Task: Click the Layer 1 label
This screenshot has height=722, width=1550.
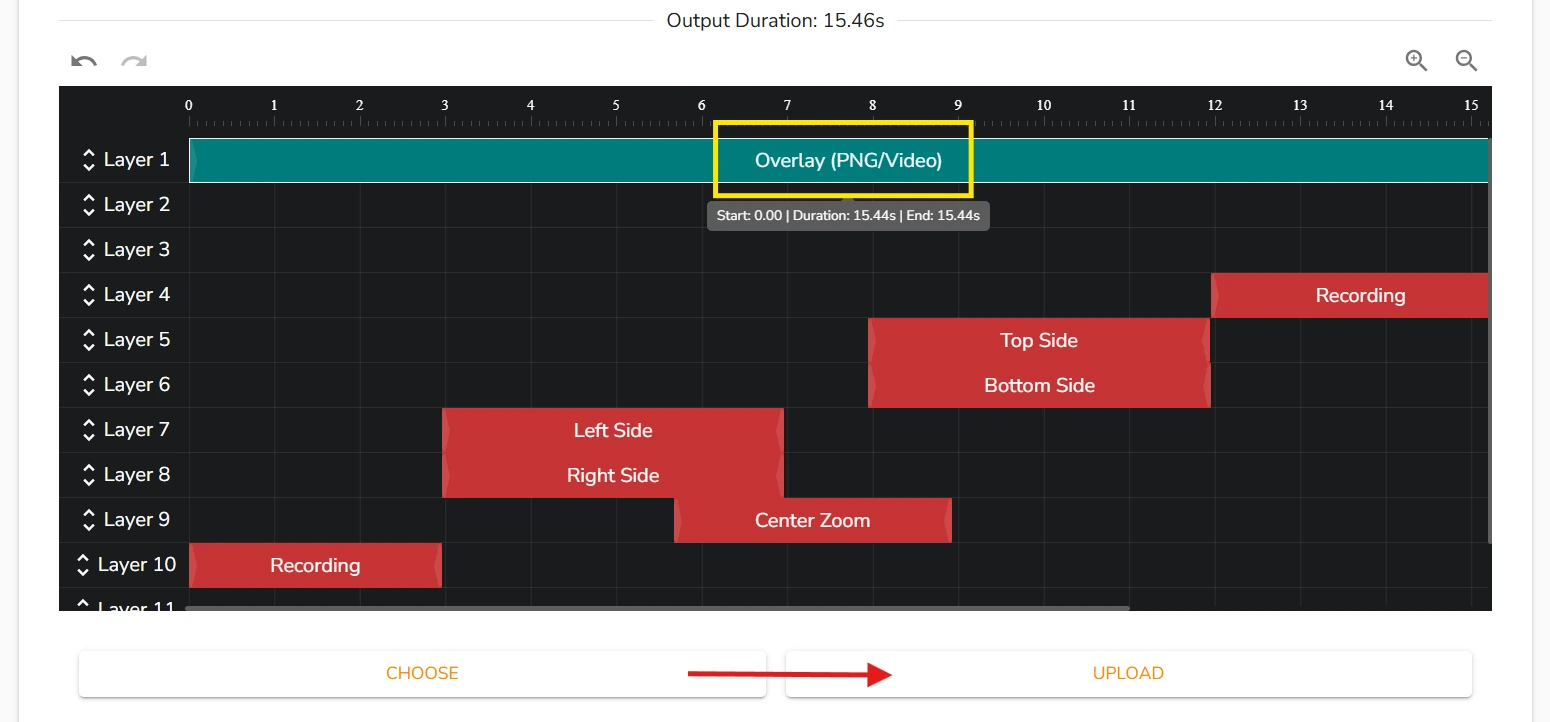Action: click(x=137, y=160)
